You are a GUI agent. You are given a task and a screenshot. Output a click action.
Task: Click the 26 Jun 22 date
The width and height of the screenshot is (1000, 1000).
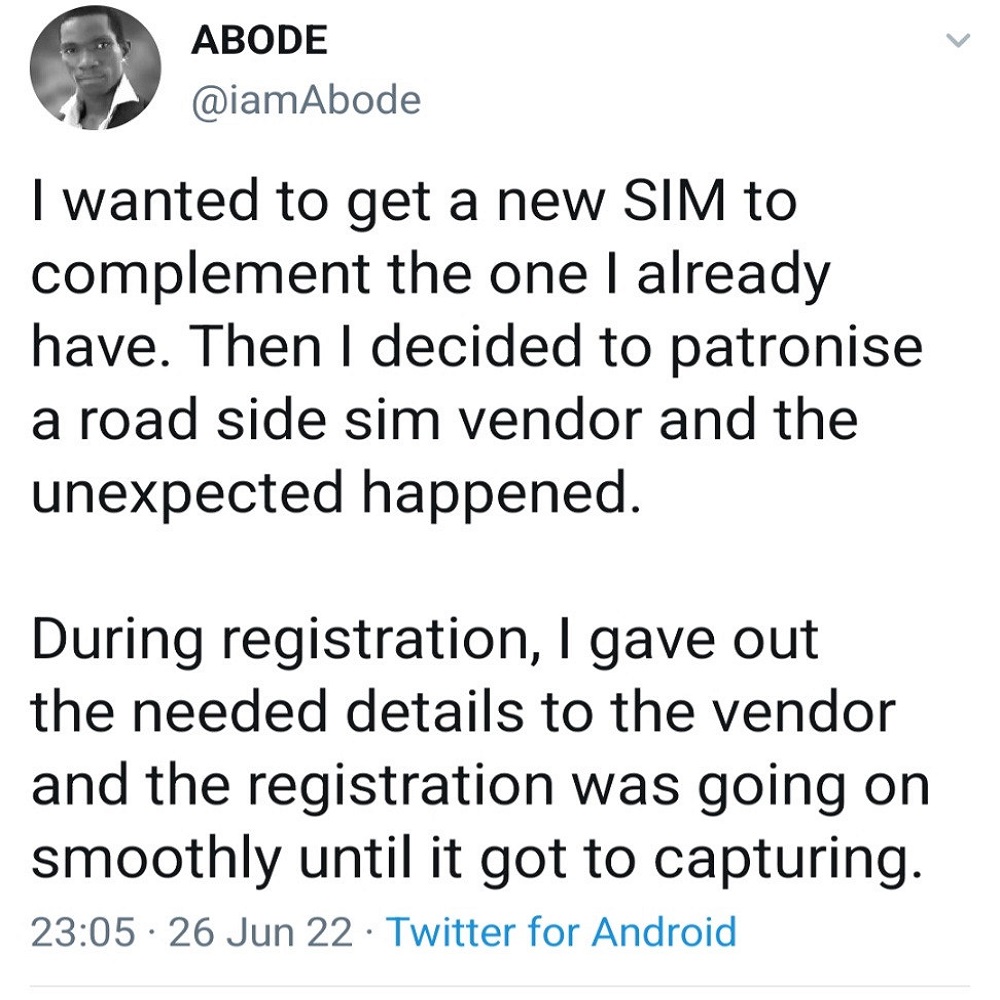(260, 931)
